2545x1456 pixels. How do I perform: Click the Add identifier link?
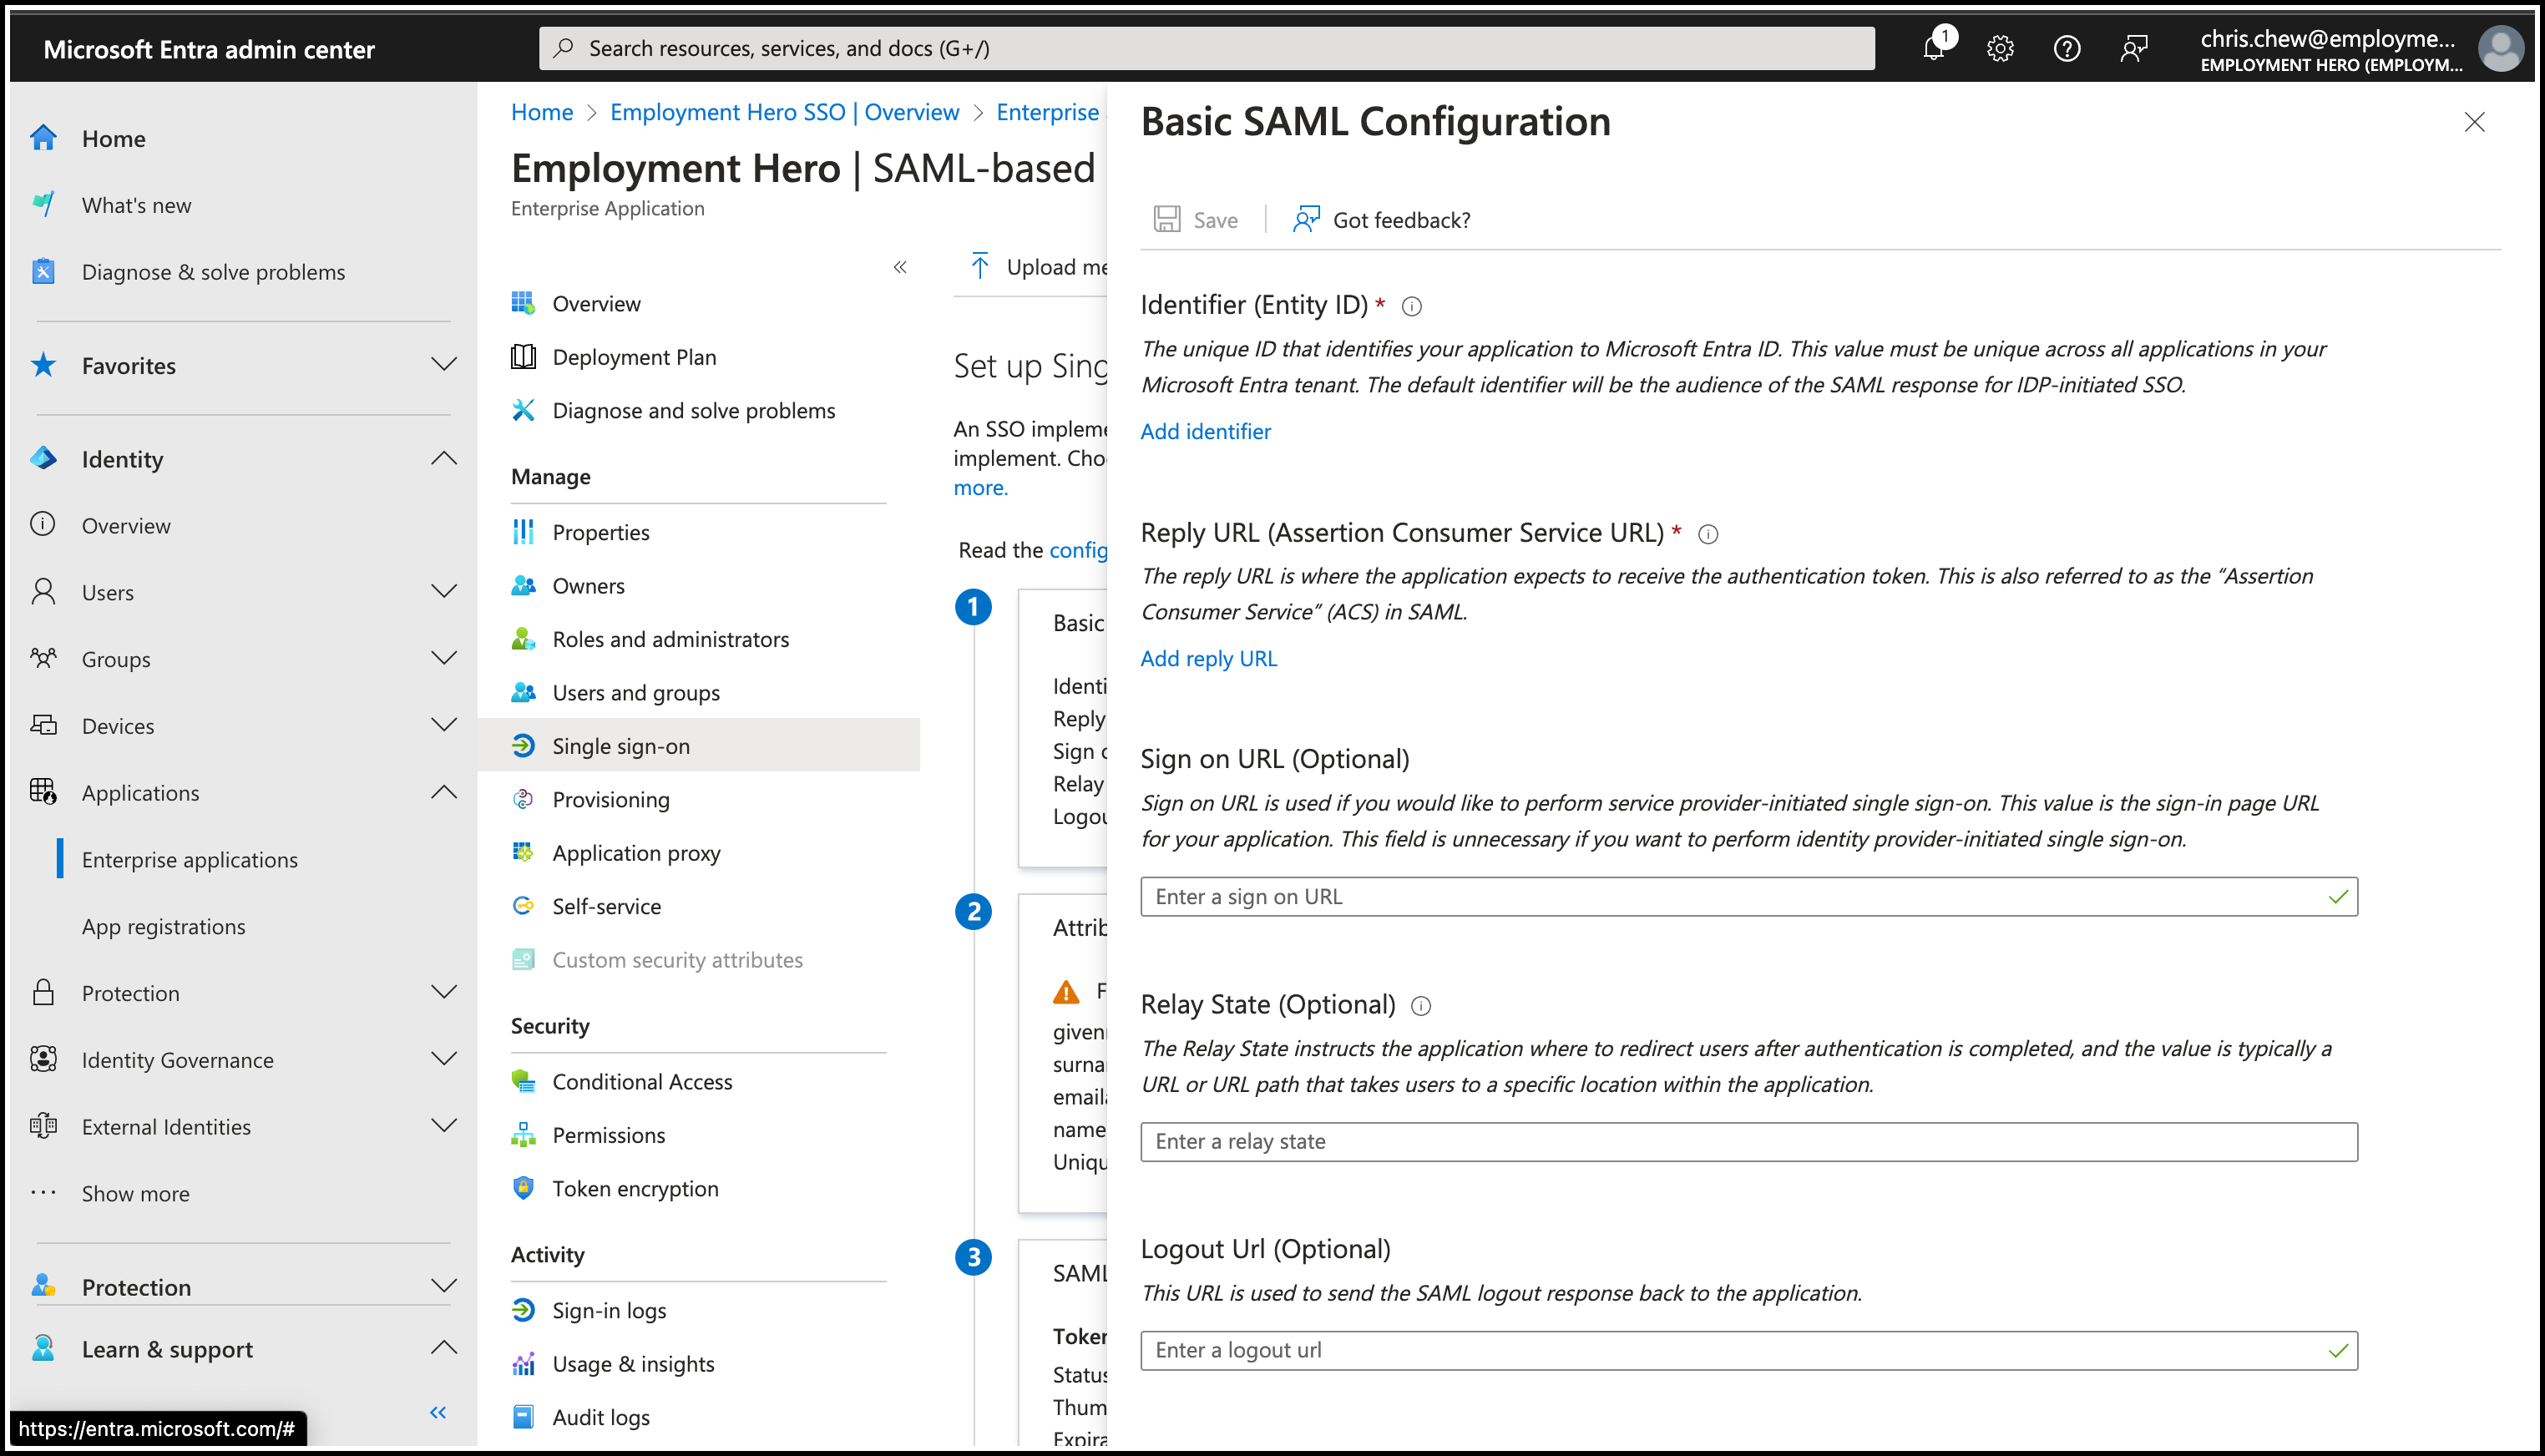1205,431
